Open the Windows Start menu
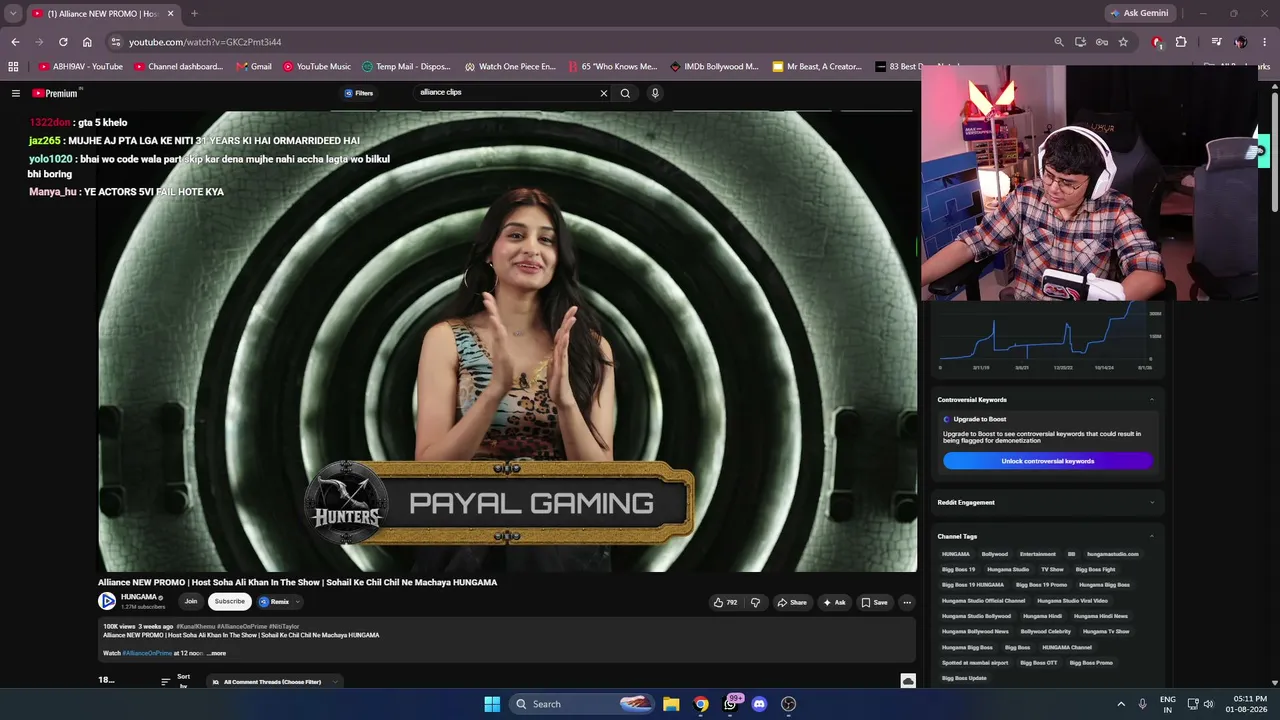 (492, 704)
